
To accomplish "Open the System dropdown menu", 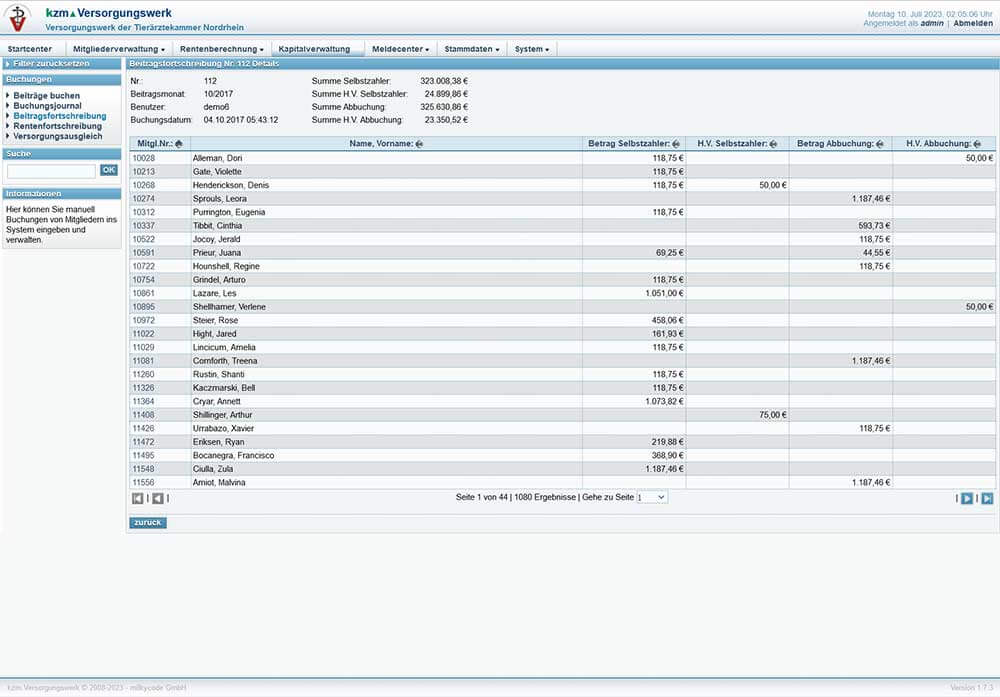I will (532, 49).
